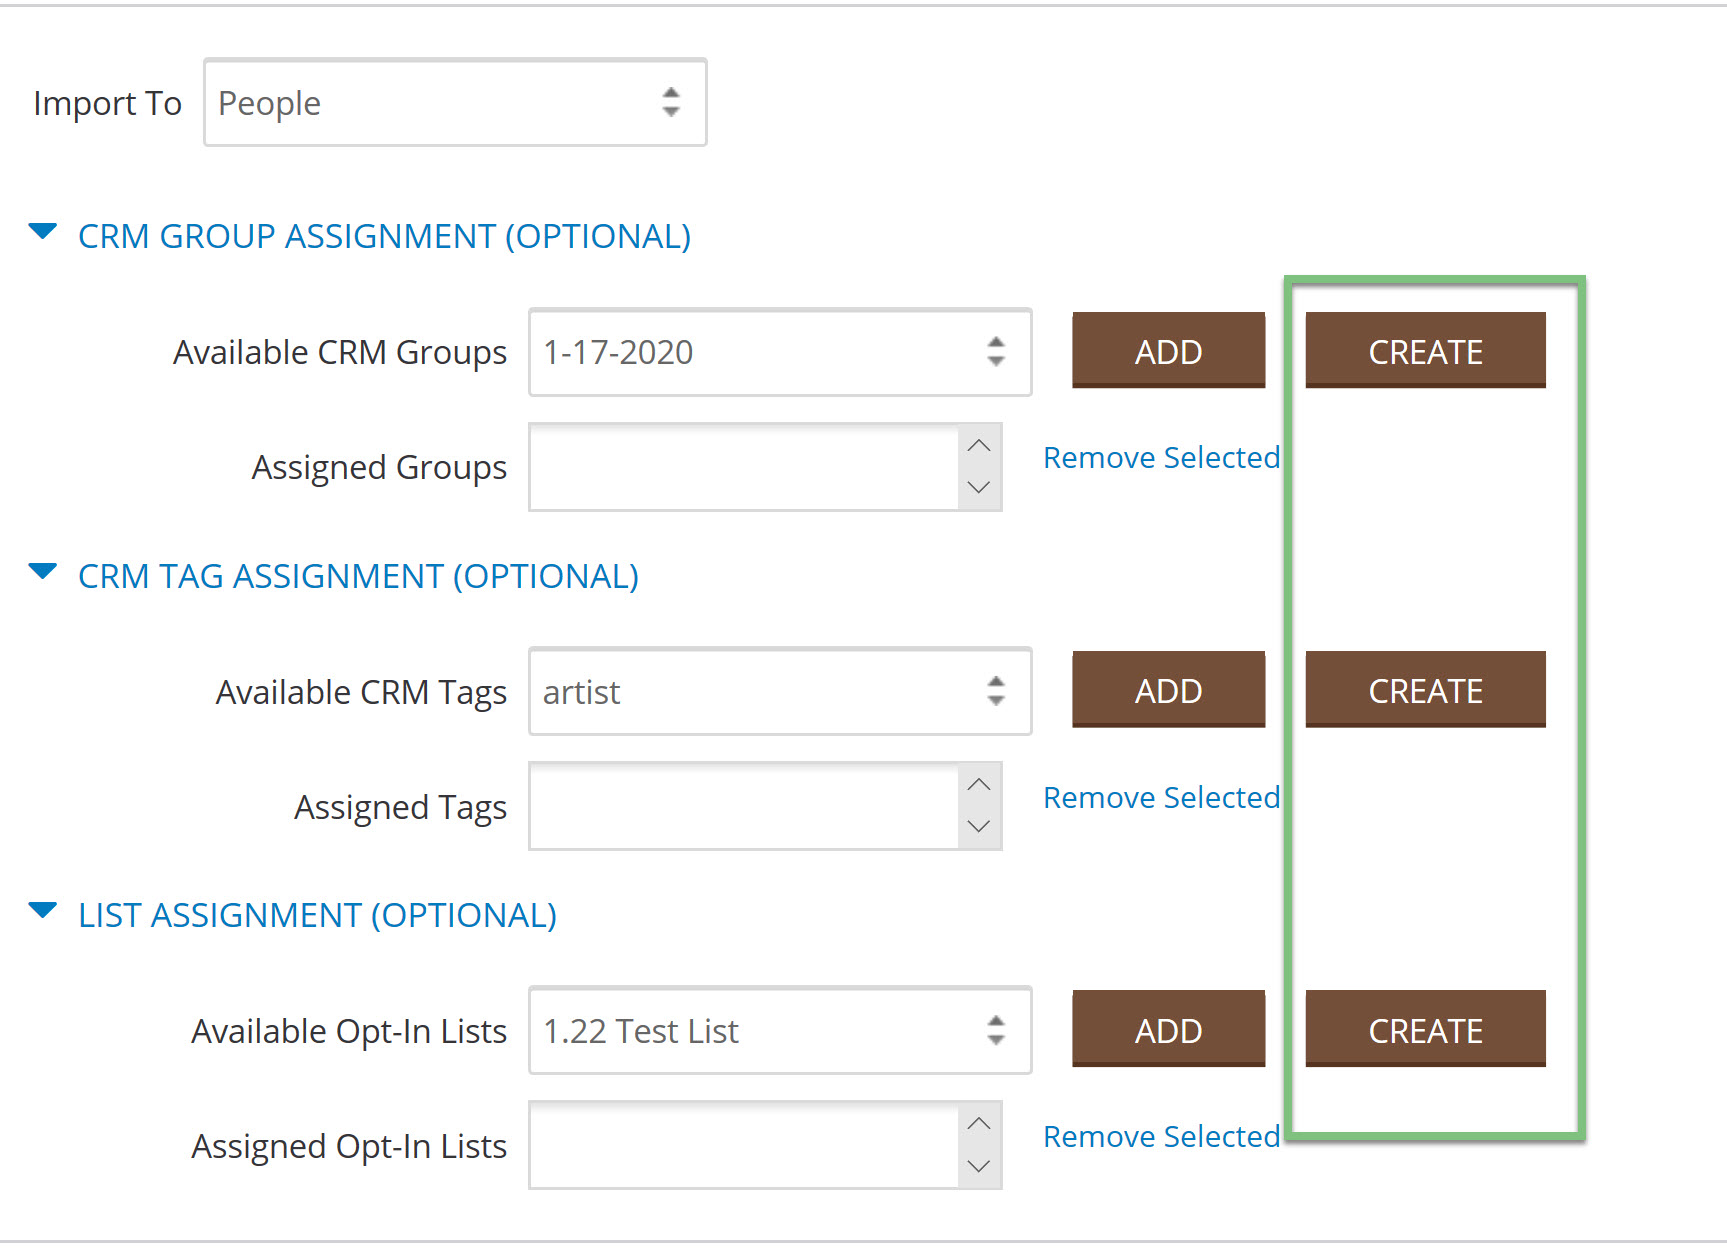Click CREATE for Opt-In Lists

(x=1426, y=1030)
